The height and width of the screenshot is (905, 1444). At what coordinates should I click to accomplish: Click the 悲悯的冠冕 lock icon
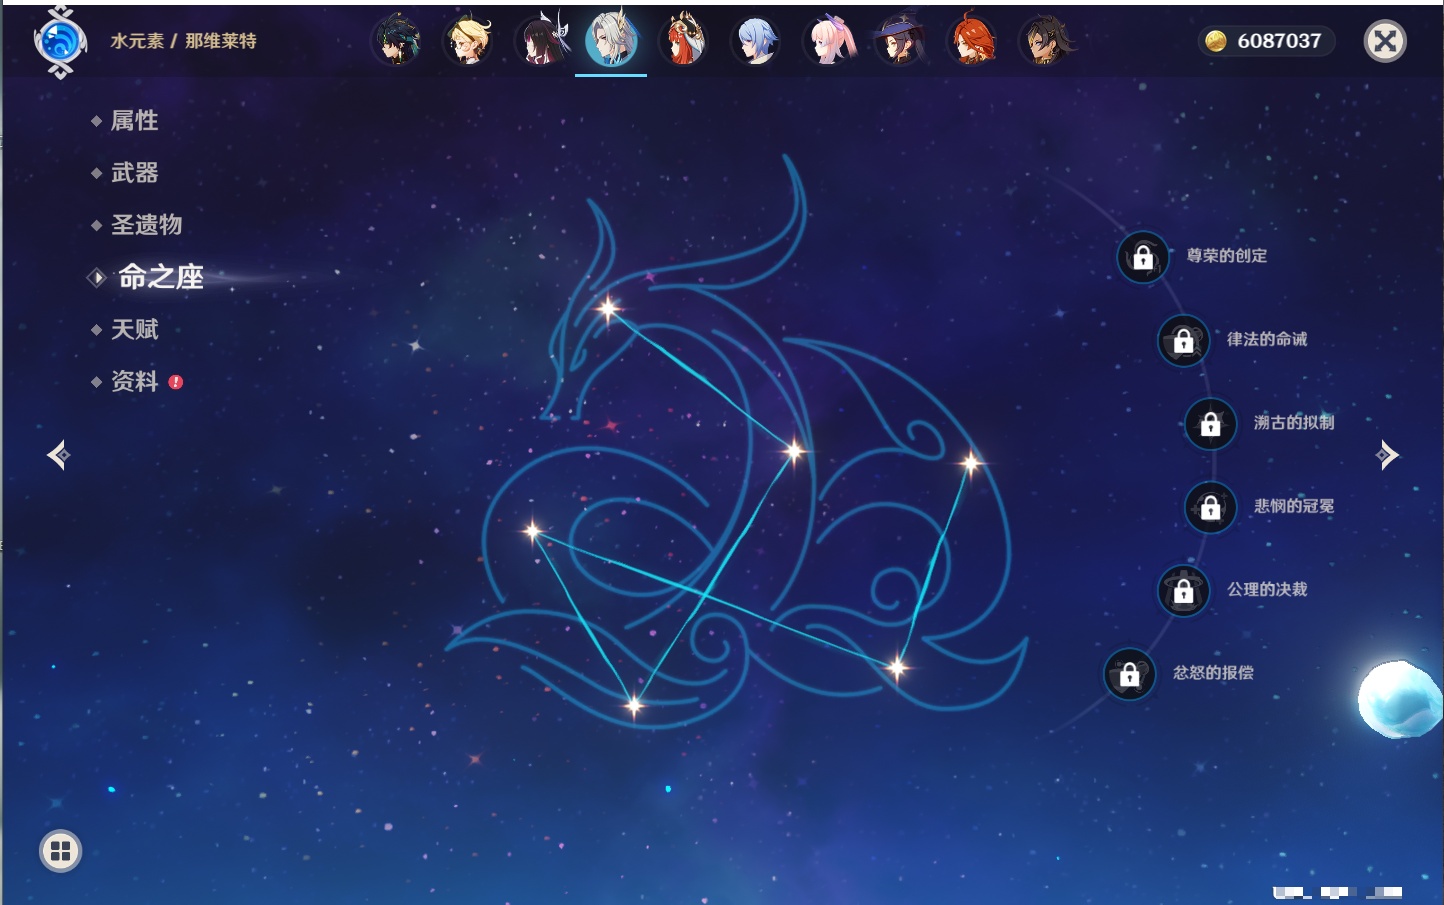tap(1211, 507)
